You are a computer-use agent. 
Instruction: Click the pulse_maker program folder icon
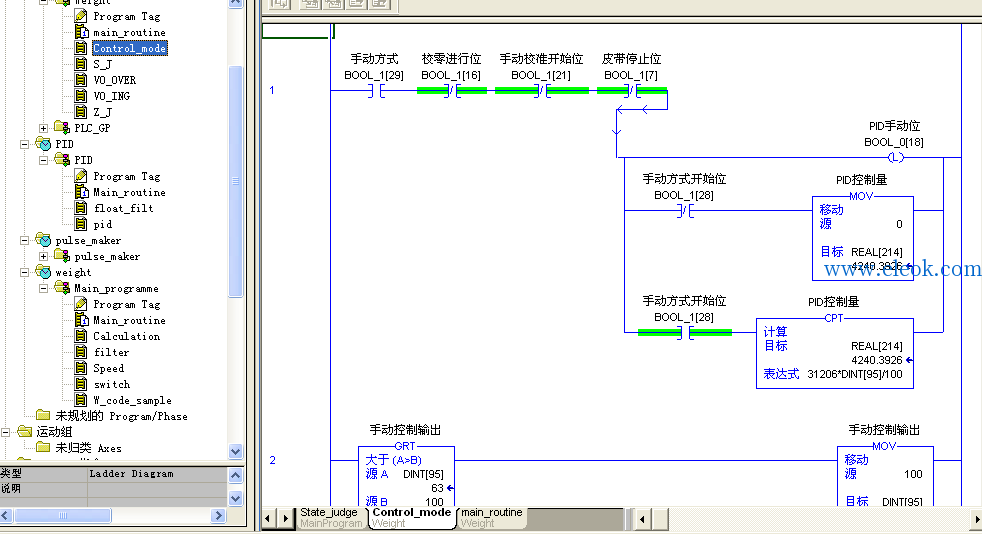[x=62, y=255]
